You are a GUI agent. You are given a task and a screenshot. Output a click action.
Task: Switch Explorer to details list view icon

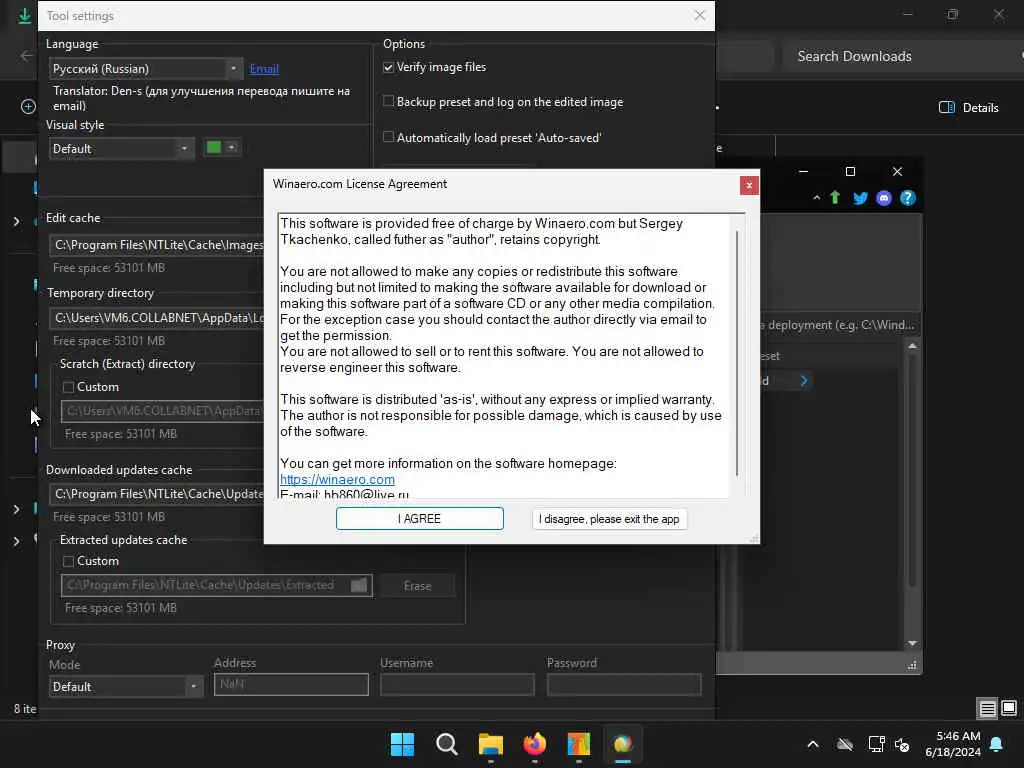(x=987, y=708)
